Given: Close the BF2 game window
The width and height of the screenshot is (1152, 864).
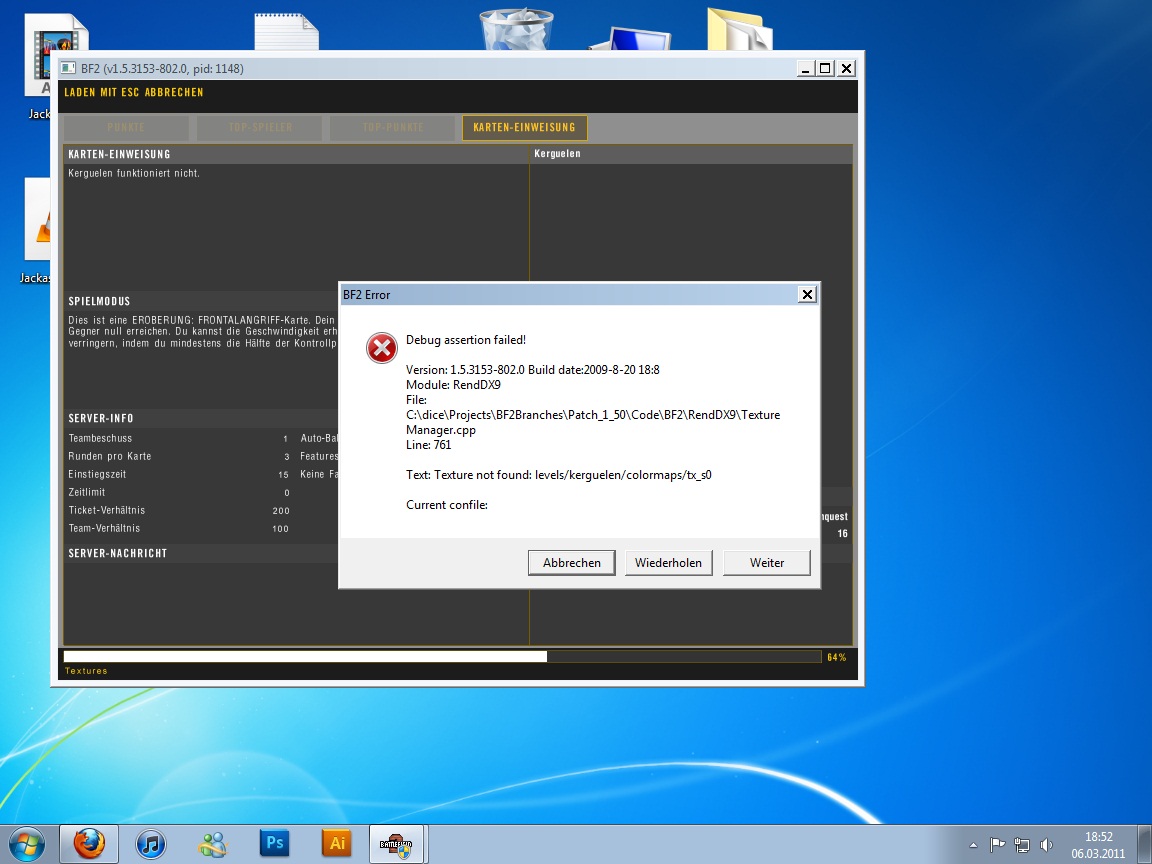Looking at the screenshot, I should [846, 68].
